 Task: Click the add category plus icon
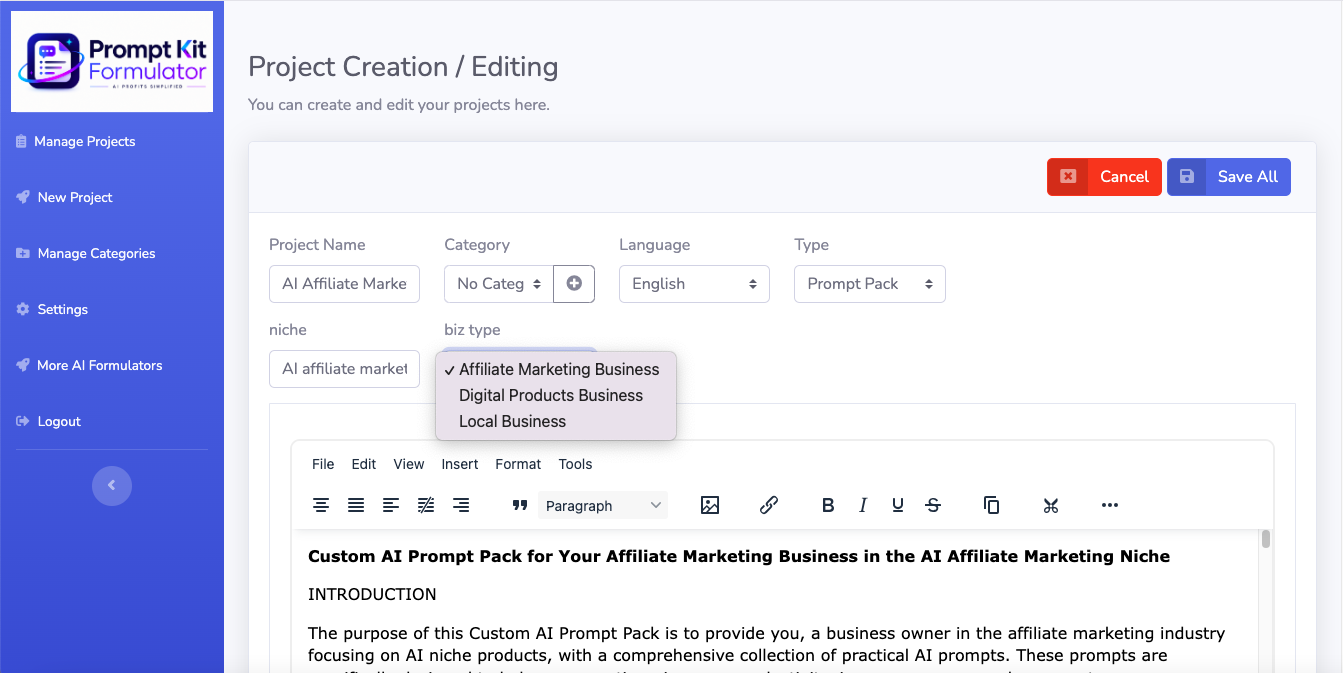[x=574, y=284]
